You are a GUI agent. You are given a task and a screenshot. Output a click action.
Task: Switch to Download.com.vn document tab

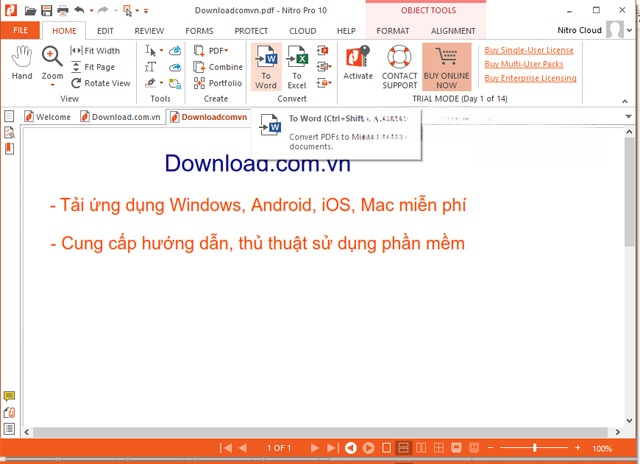click(120, 117)
